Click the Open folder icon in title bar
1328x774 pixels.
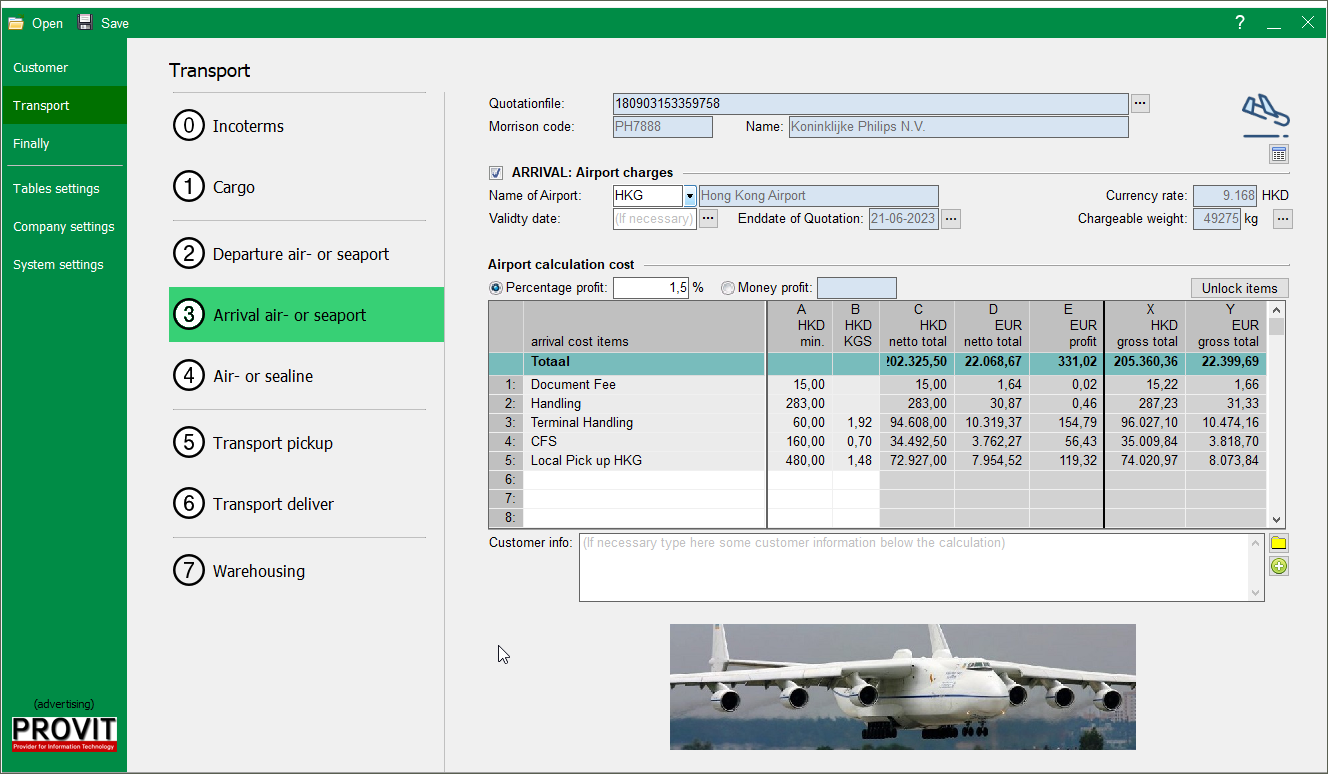click(17, 23)
